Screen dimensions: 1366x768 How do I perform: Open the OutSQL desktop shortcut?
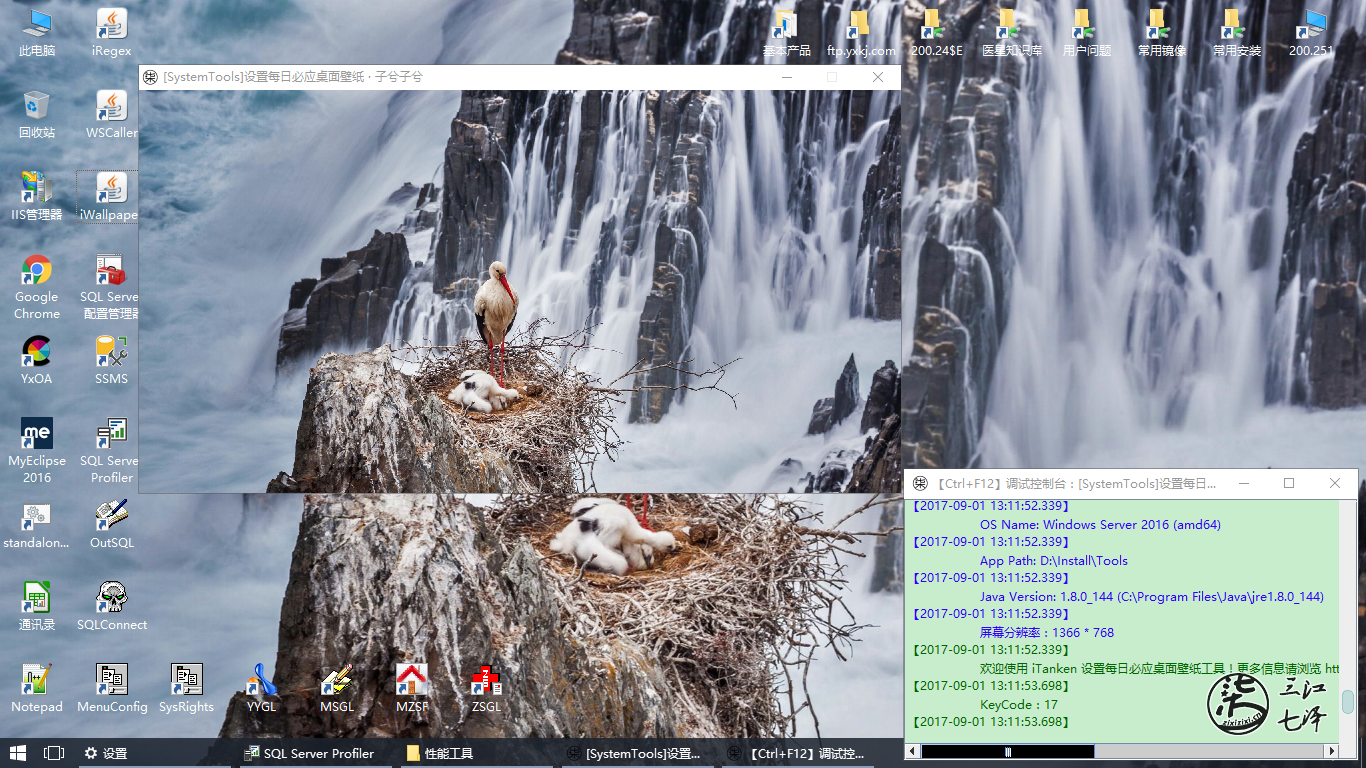point(111,525)
